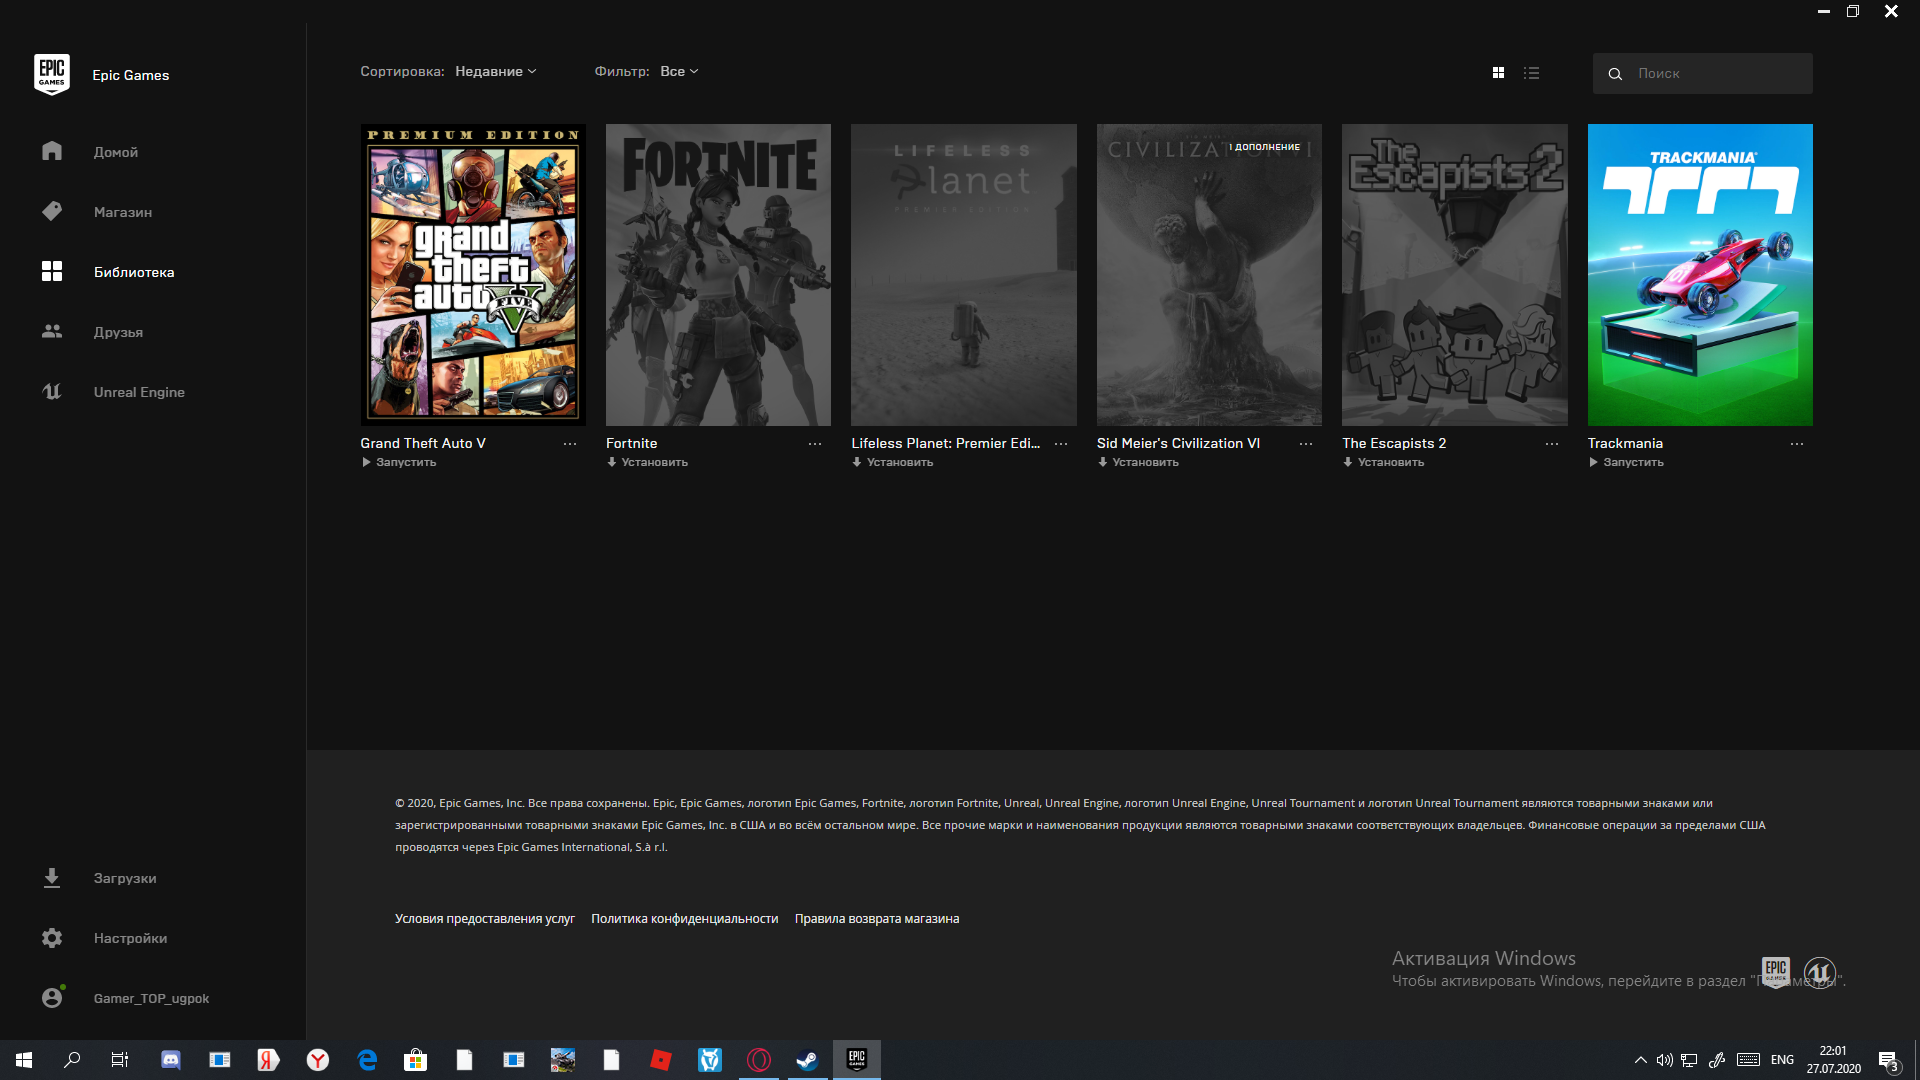The image size is (1920, 1080).
Task: Open Civilization VI three-dot options menu
Action: pos(1306,444)
